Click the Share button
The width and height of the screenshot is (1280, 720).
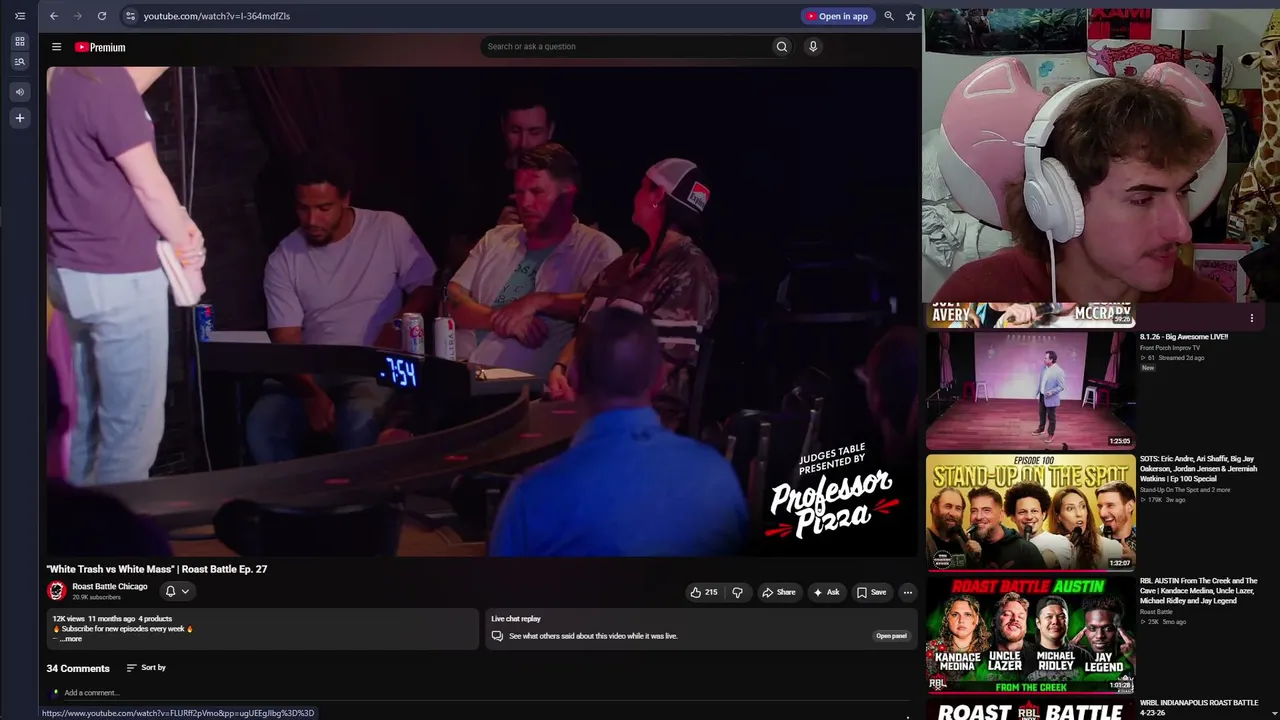click(x=779, y=592)
